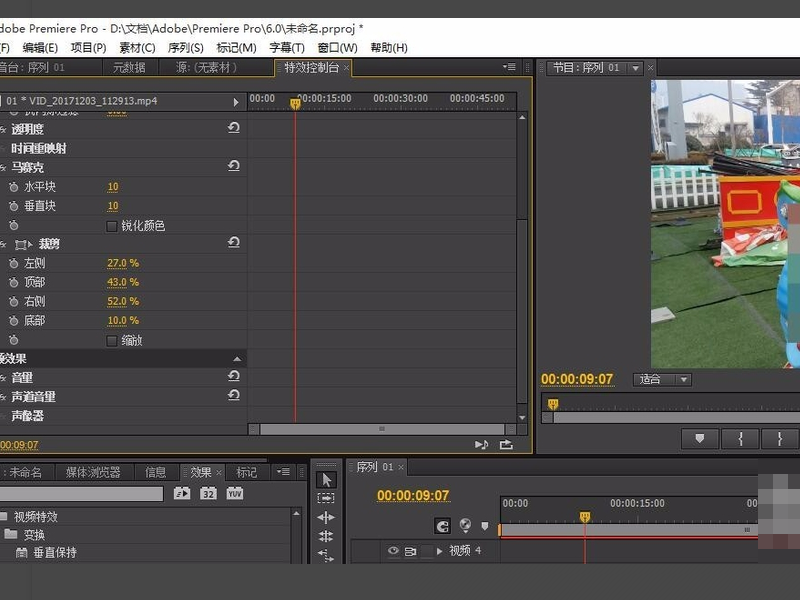
Task: Open the 编辑(E) menu
Action: click(40, 48)
